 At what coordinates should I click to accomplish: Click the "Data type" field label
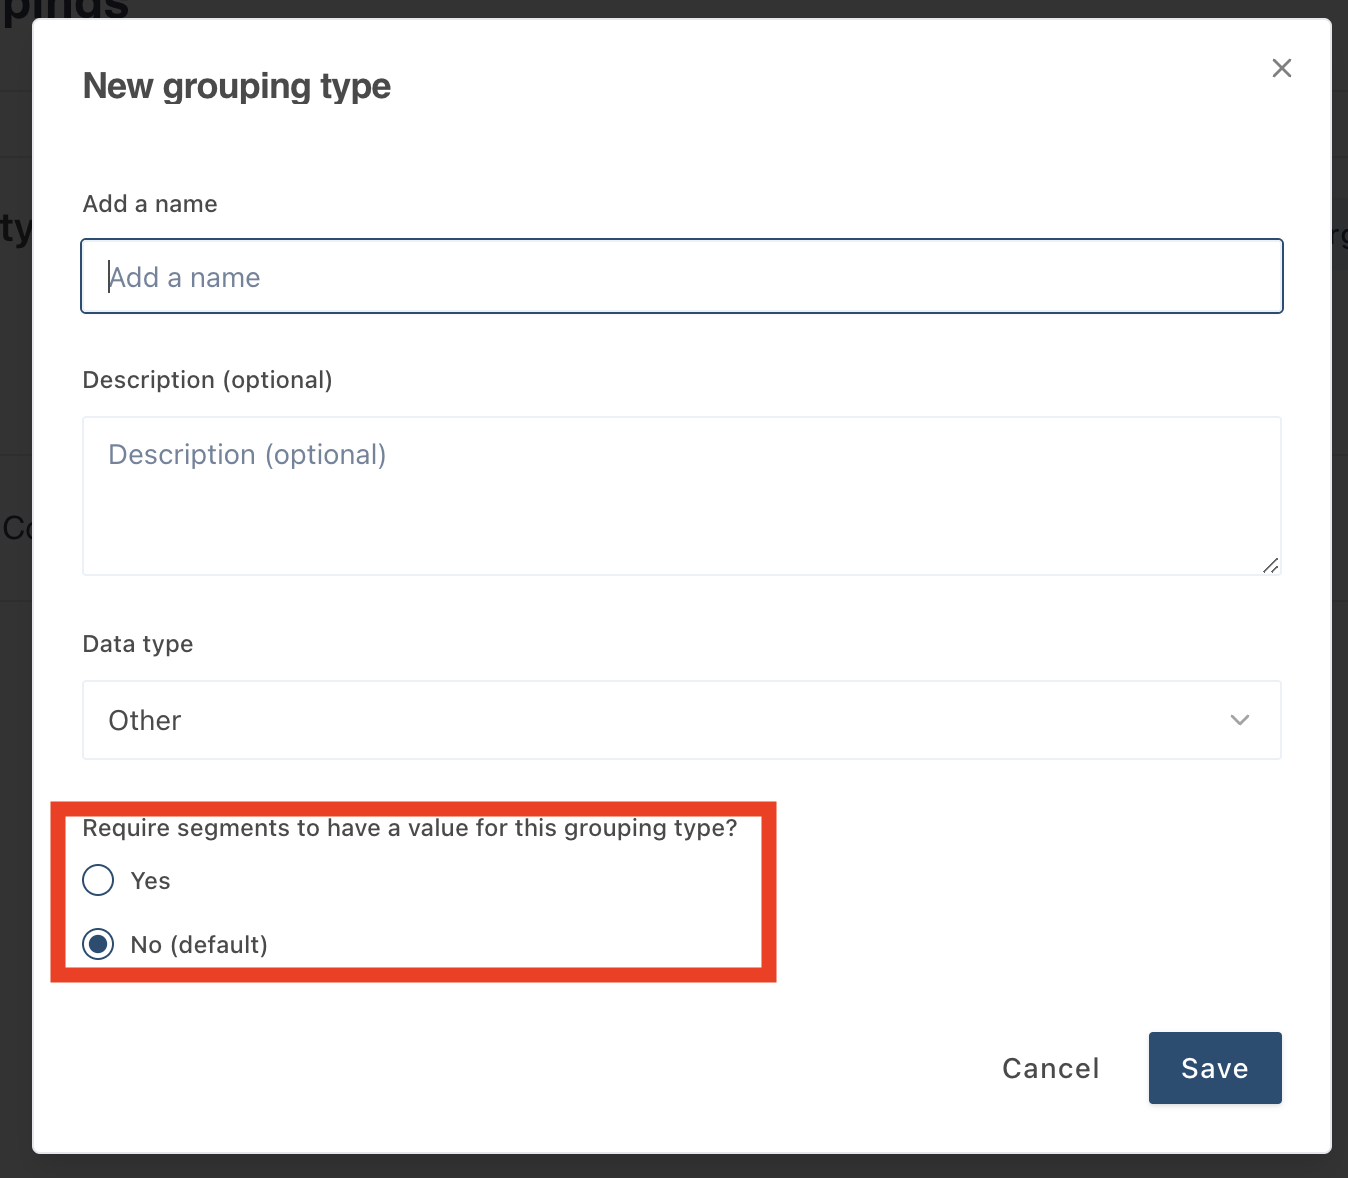138,644
